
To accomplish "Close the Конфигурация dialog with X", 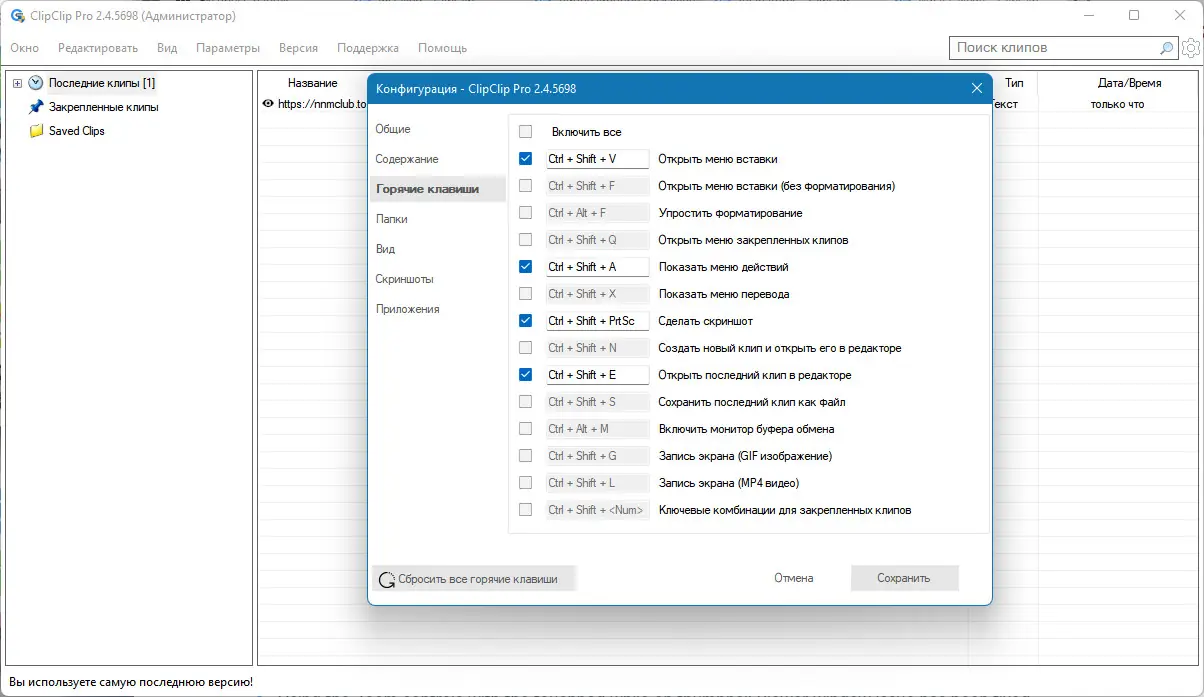I will 977,89.
